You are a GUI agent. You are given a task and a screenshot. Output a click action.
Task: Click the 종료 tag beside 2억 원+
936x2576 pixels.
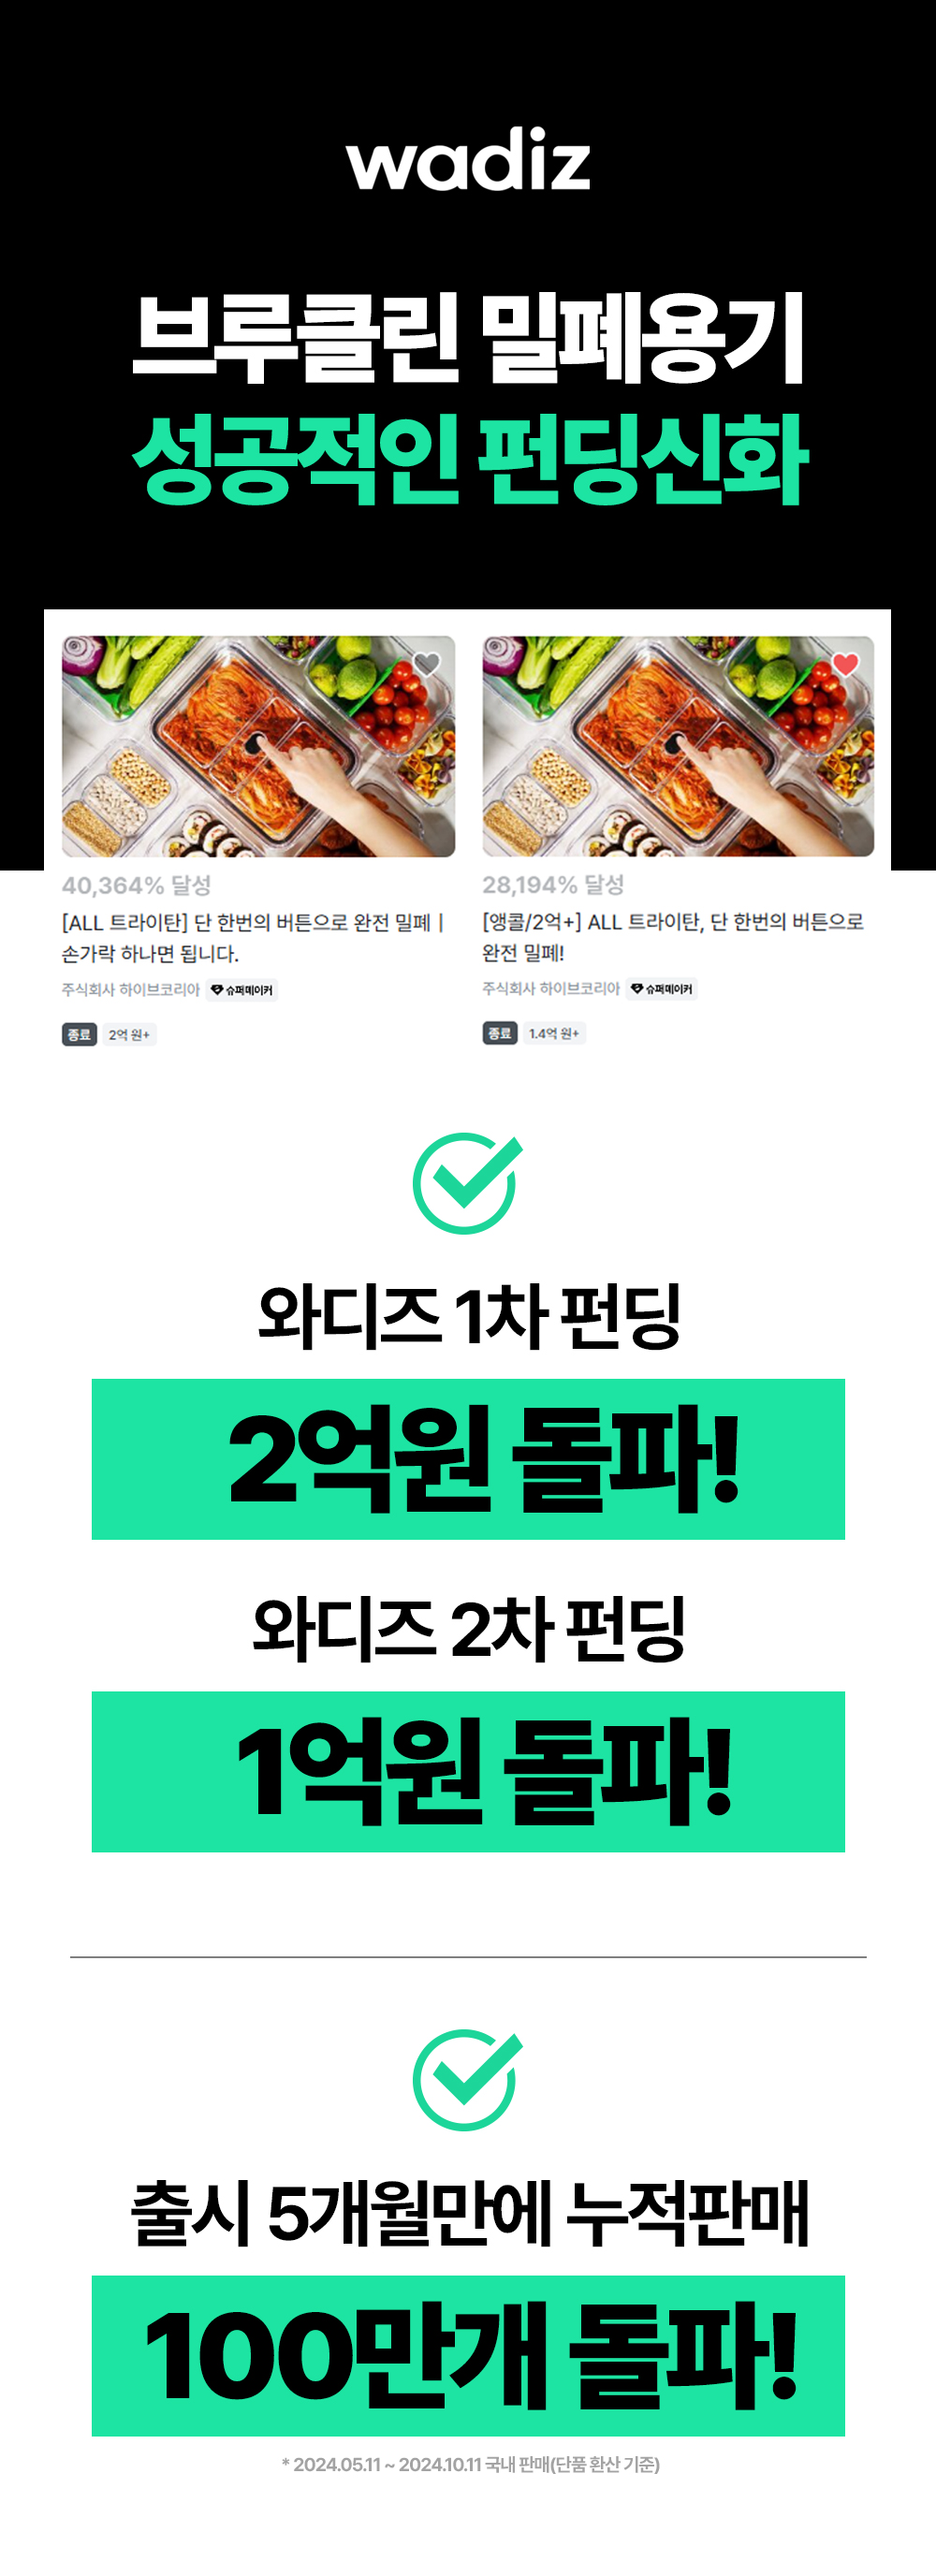point(79,1034)
